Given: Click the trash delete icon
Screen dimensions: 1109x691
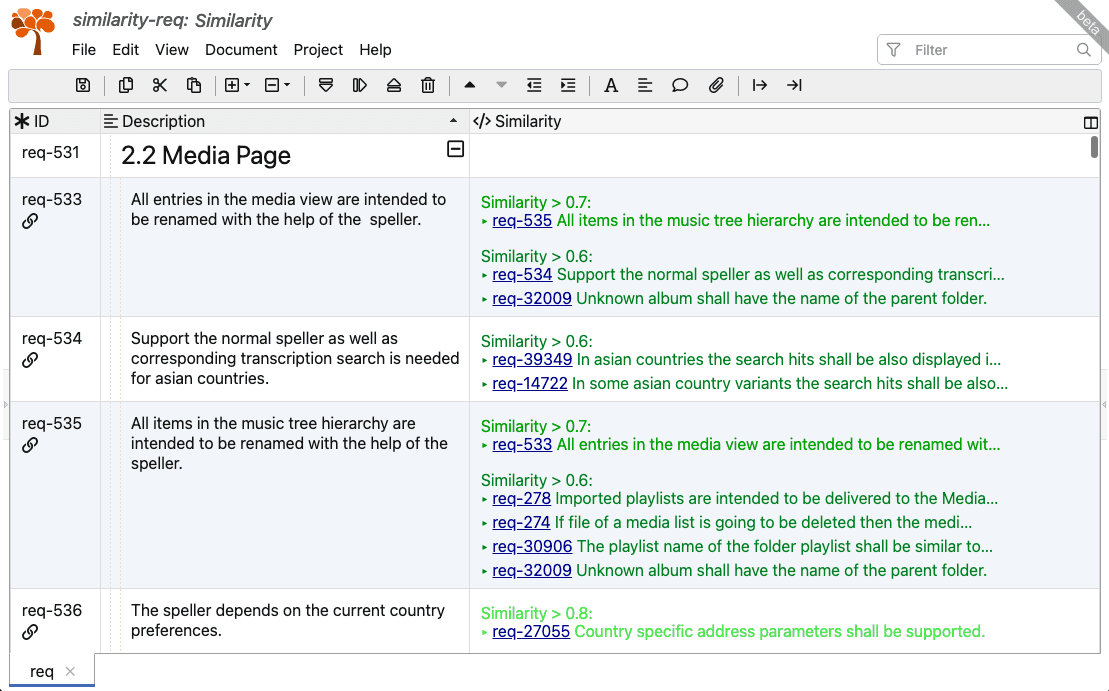Looking at the screenshot, I should click(x=428, y=86).
